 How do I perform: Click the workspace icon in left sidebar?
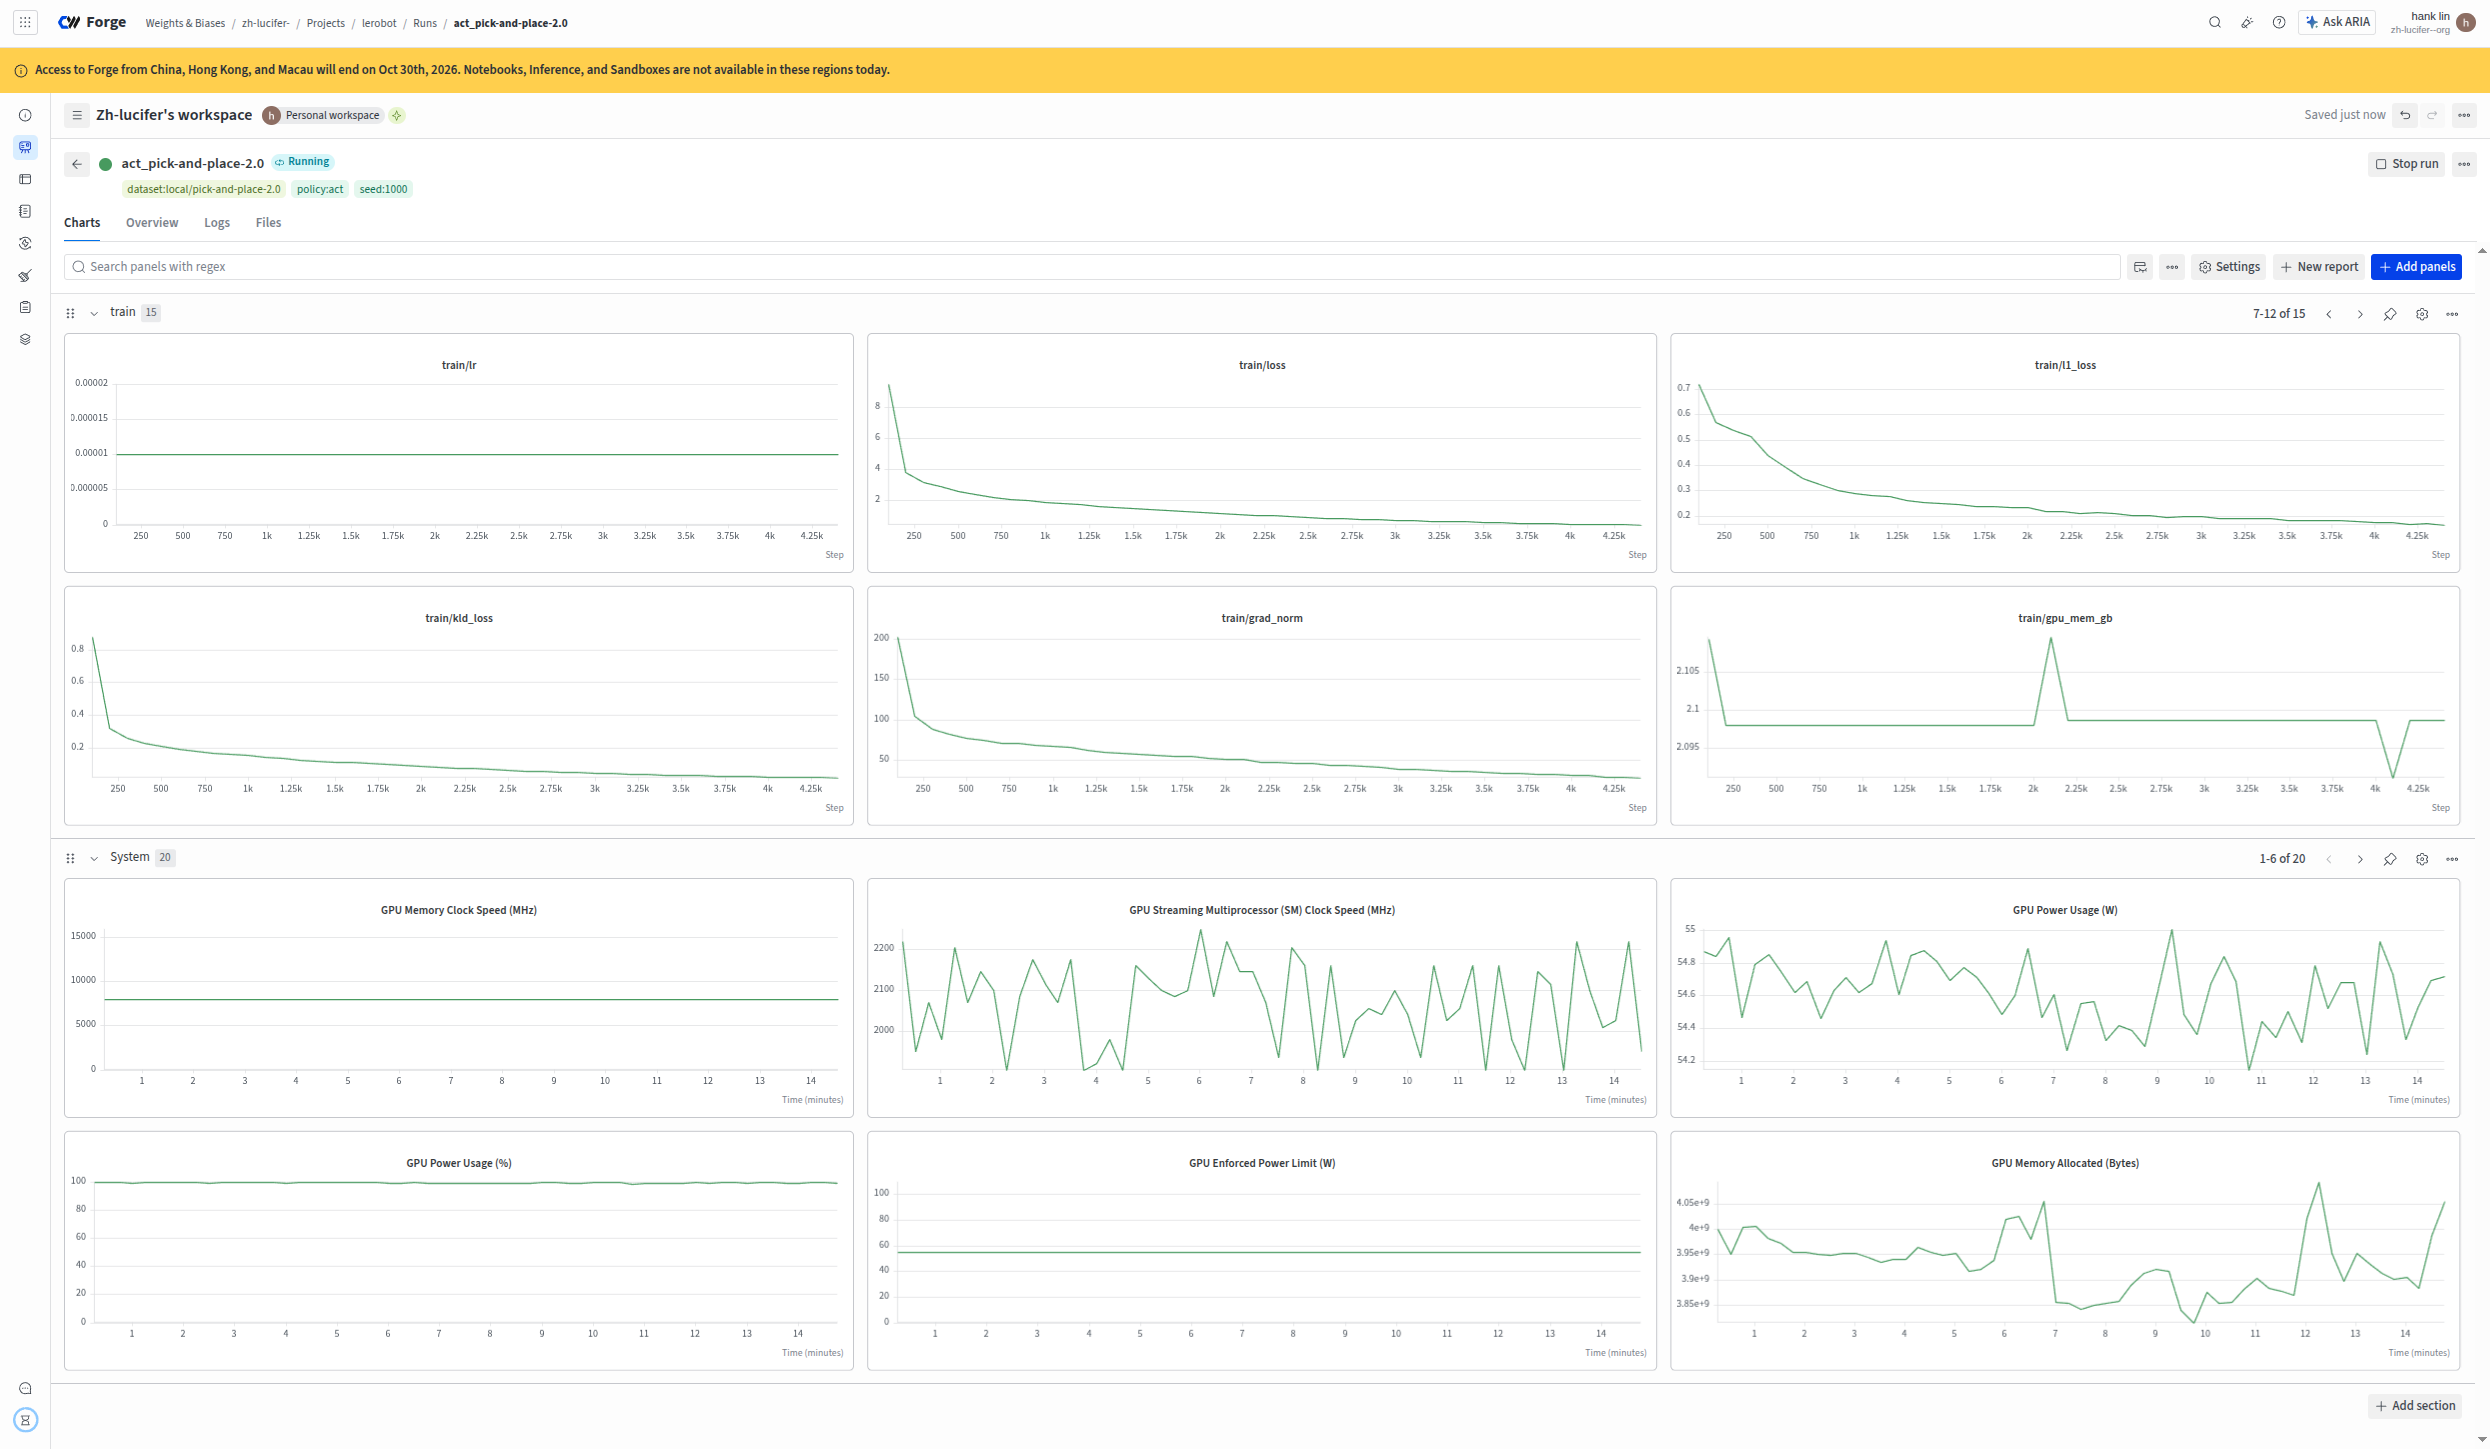point(25,147)
